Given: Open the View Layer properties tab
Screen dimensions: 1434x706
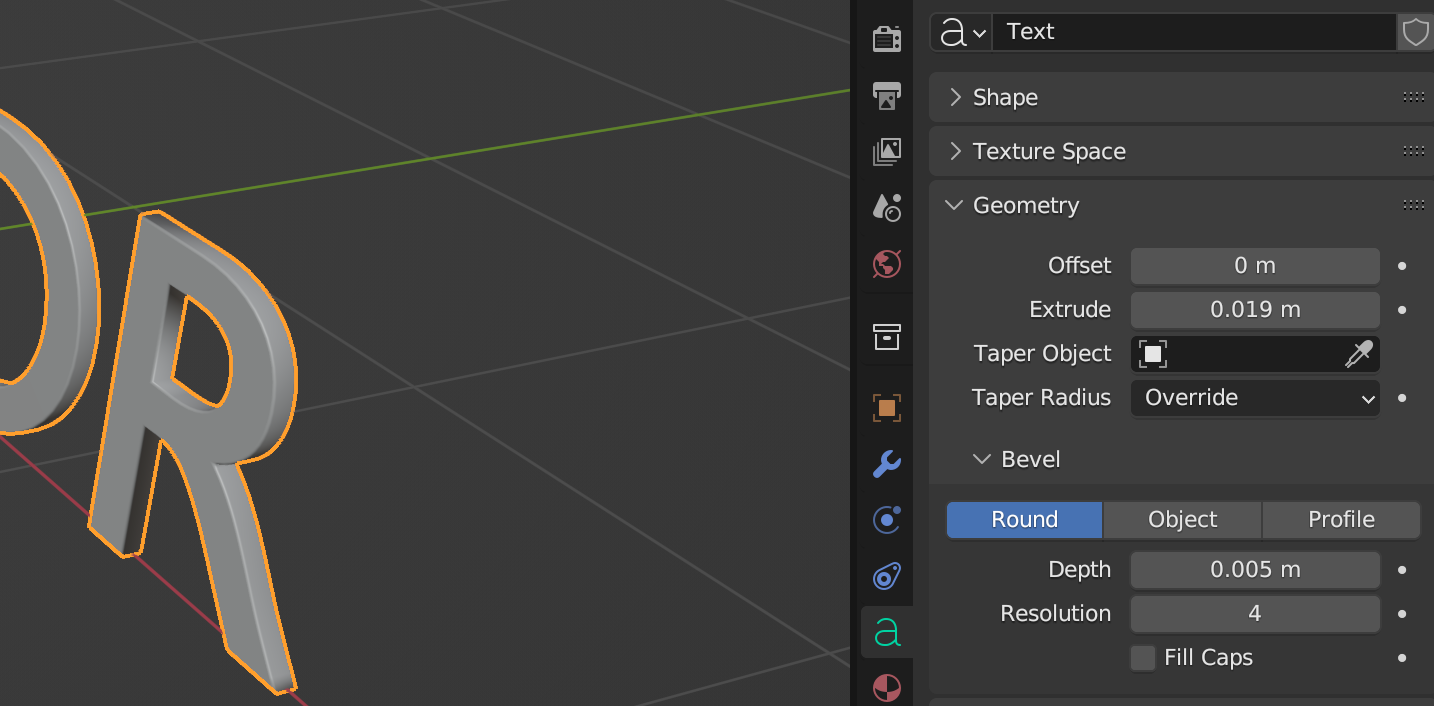Looking at the screenshot, I should [x=886, y=152].
